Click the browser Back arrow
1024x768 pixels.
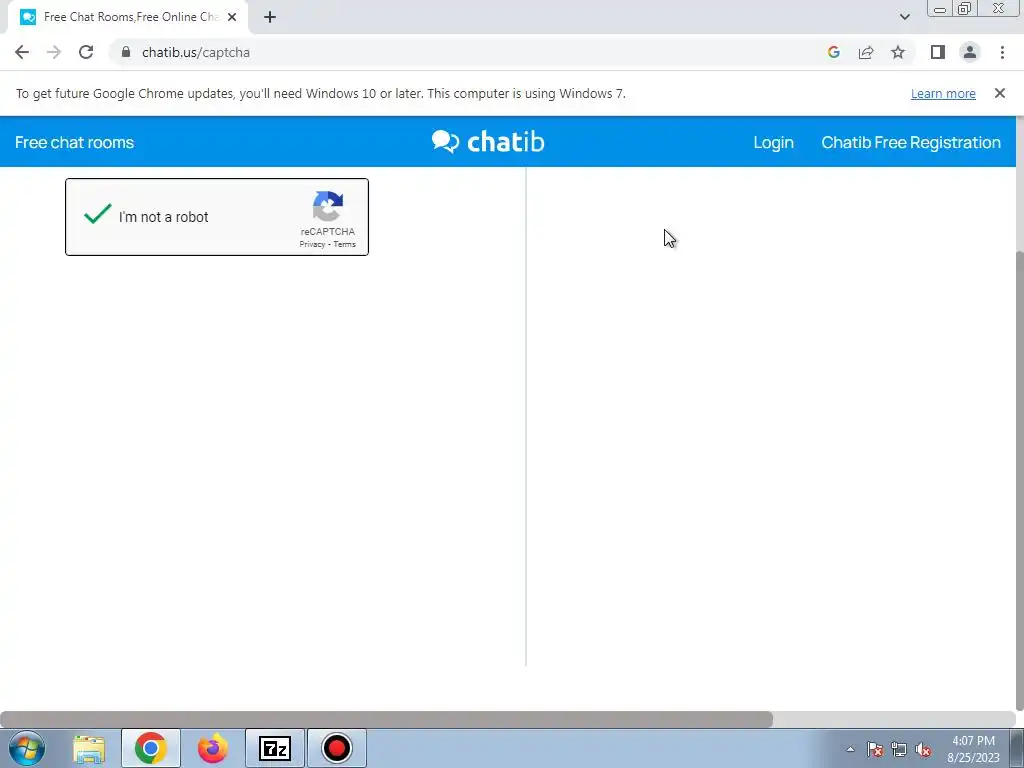[x=22, y=52]
